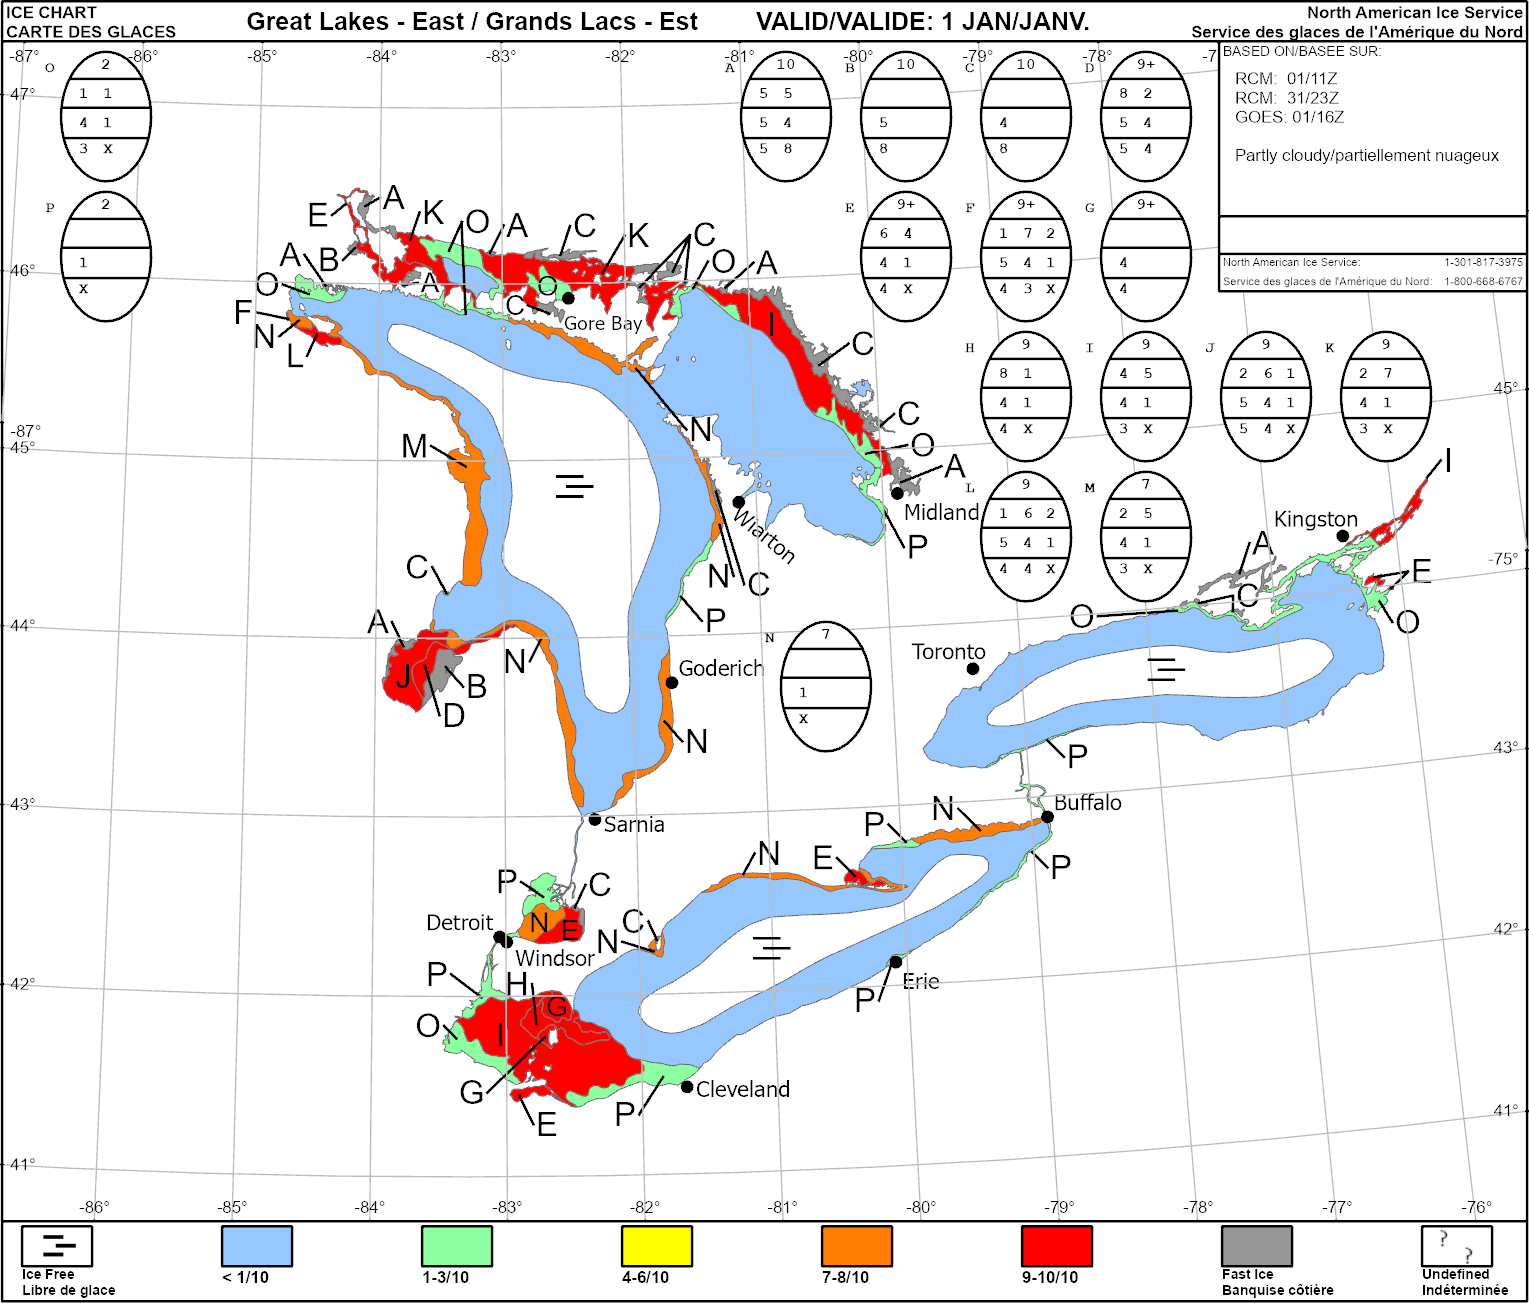Click the ice-free symbol in Lake Huron

(x=574, y=487)
